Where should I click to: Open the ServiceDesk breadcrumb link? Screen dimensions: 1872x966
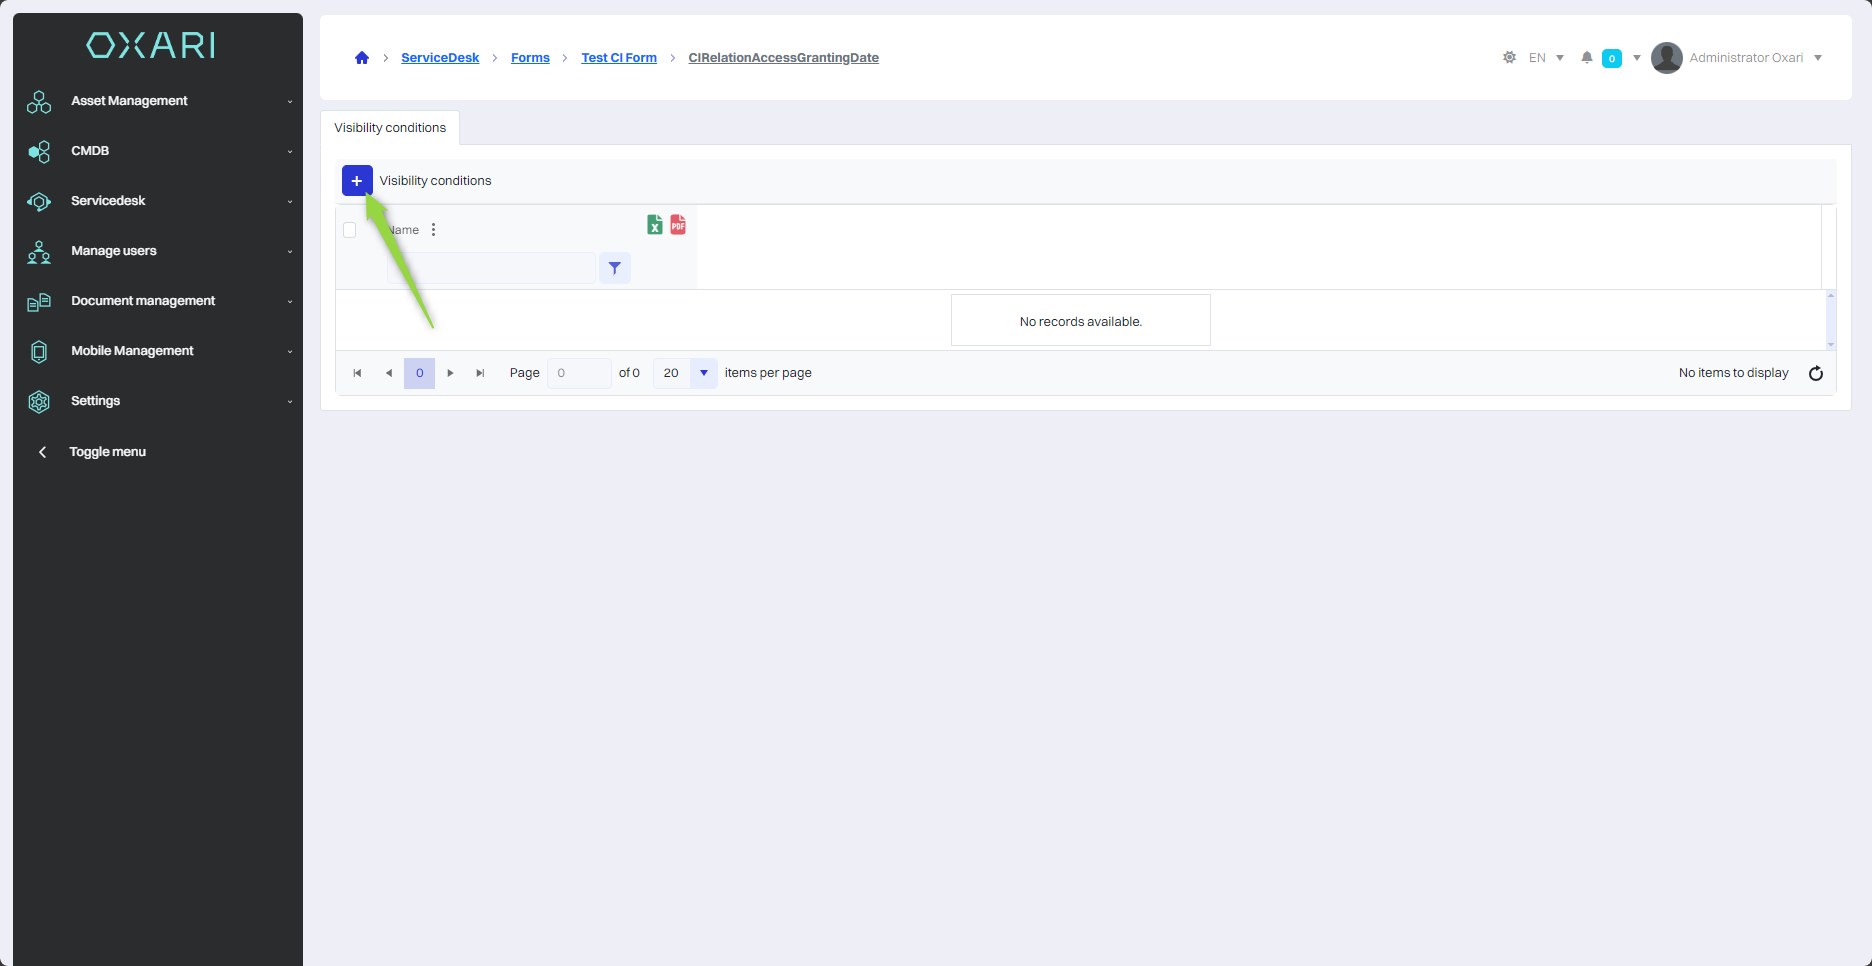click(440, 58)
